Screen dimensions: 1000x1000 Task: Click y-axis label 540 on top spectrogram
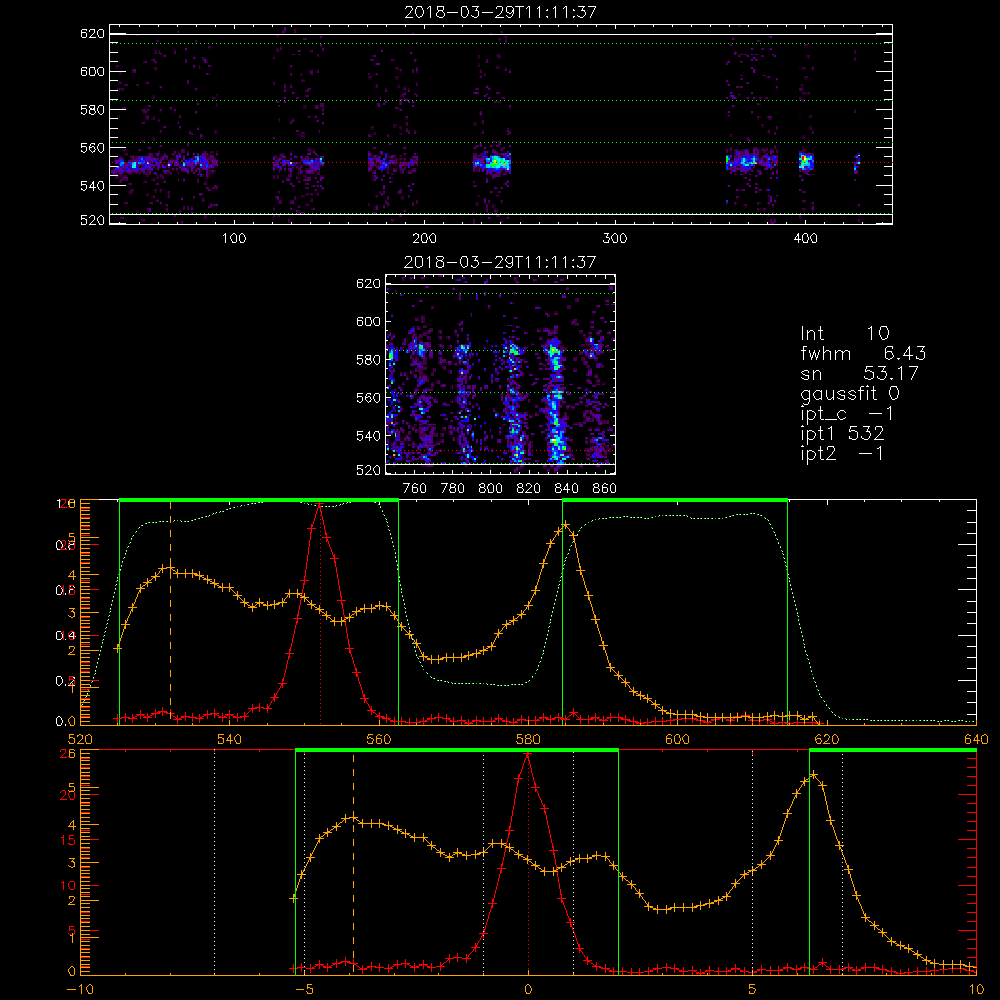92,186
